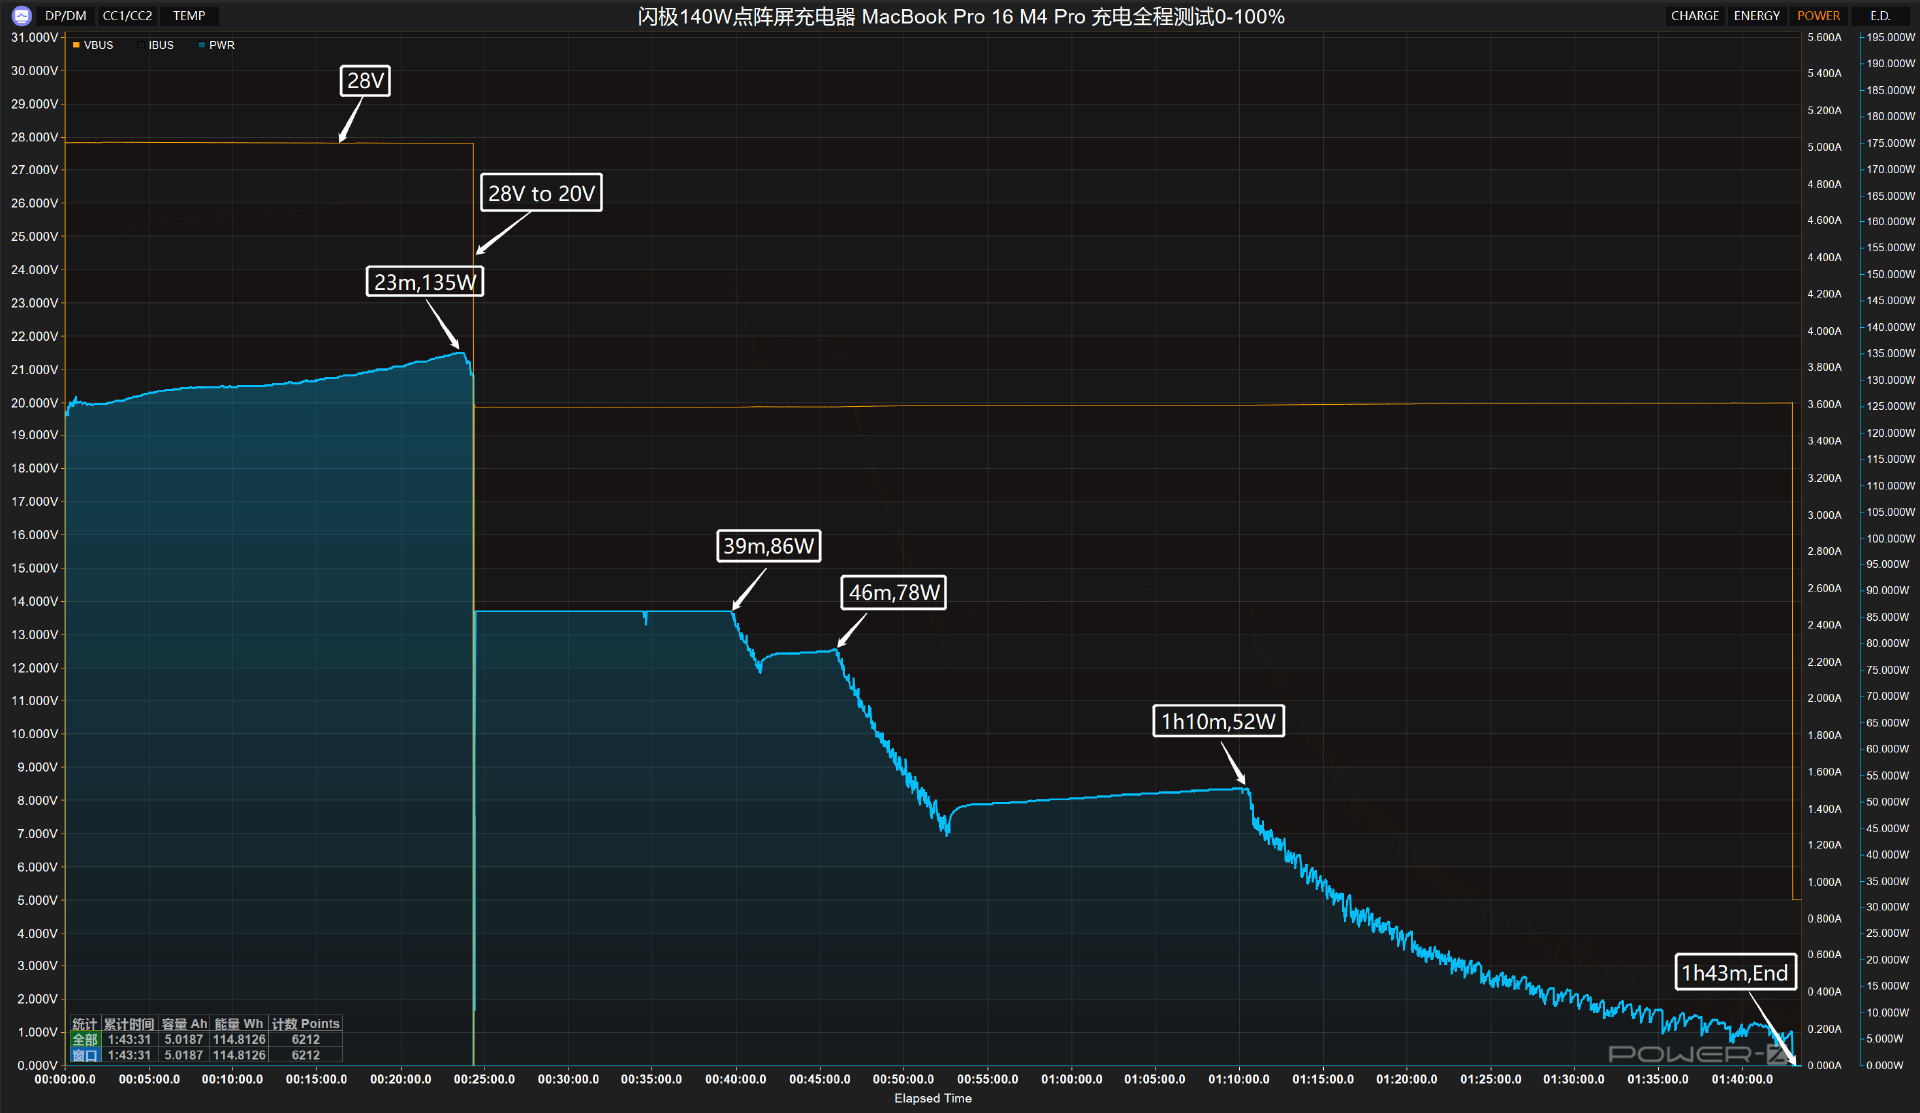The width and height of the screenshot is (1920, 1113).
Task: Click the 5.600A current axis label
Action: pos(1824,37)
